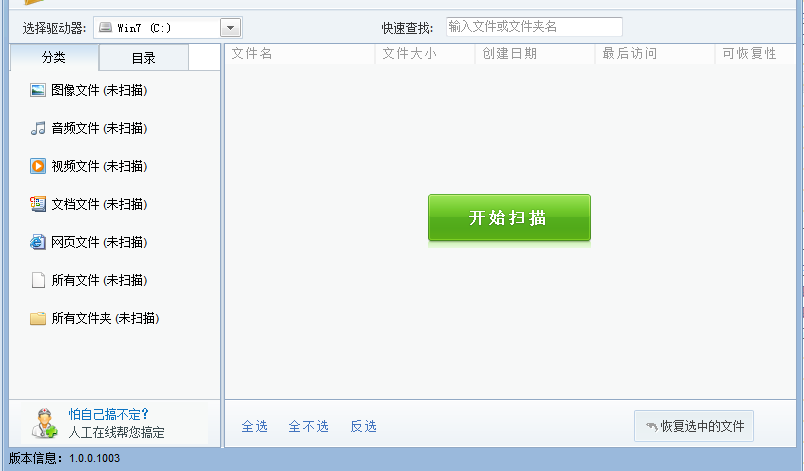Click the 恢复选中的文件 button
The width and height of the screenshot is (804, 471).
click(694, 426)
